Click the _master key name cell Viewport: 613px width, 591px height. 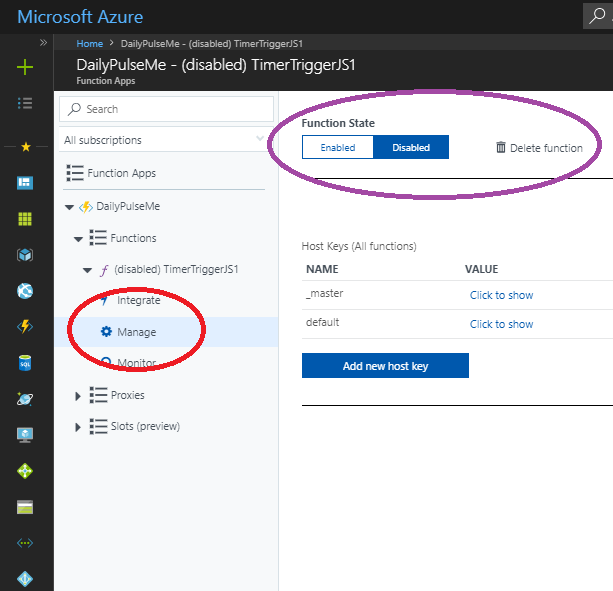click(x=324, y=293)
